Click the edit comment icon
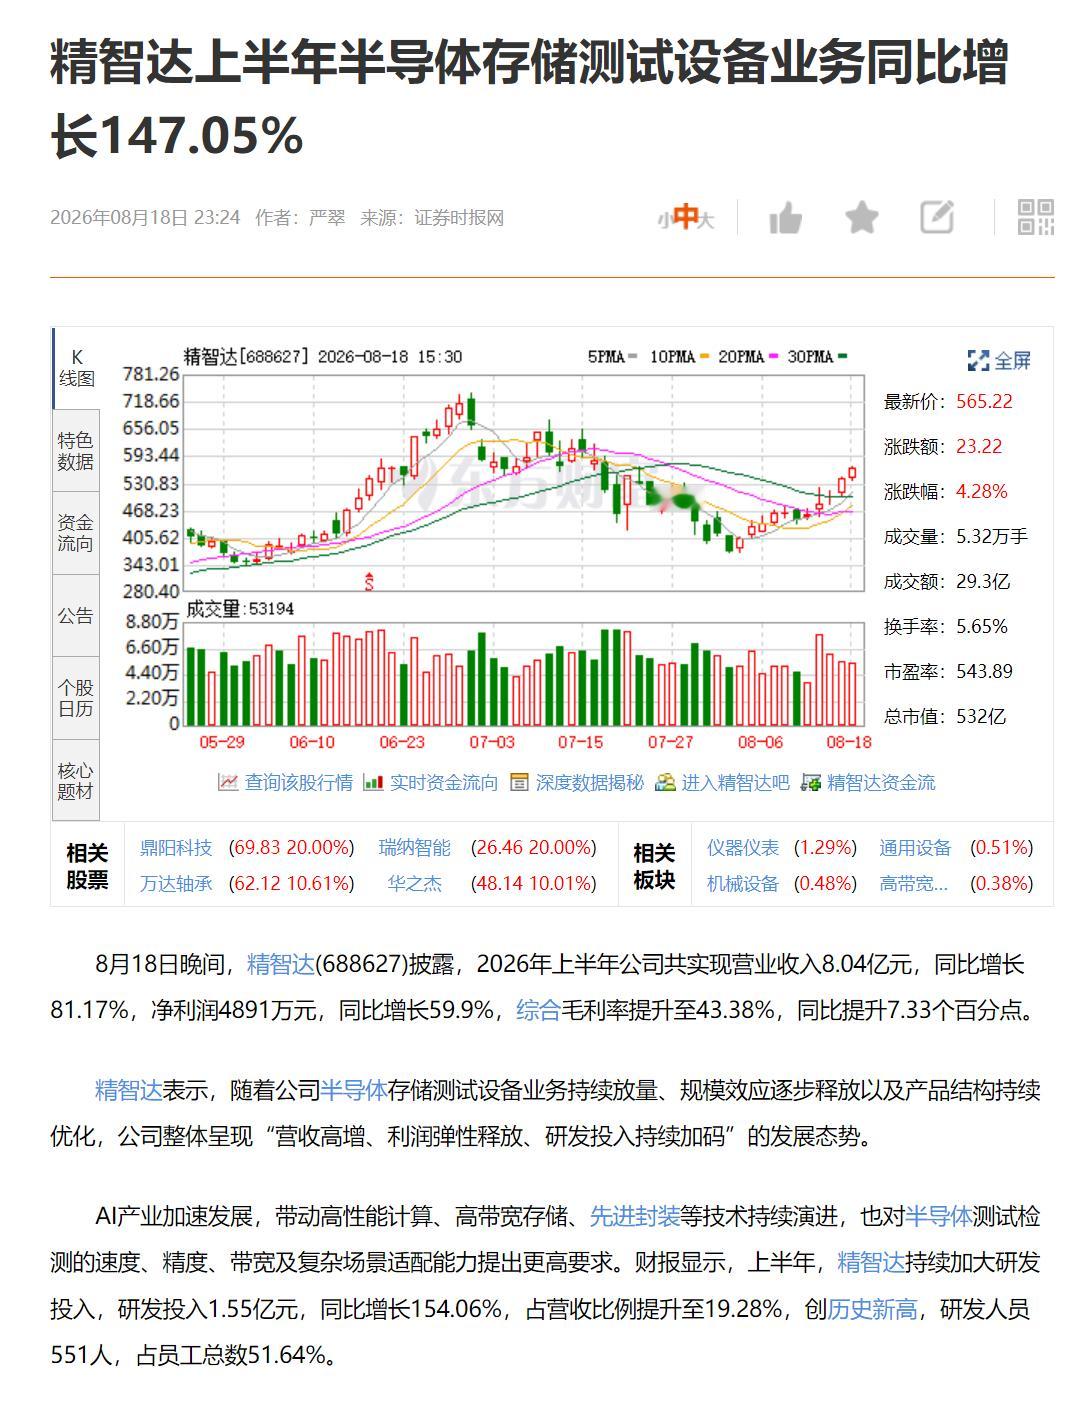Screen dimensions: 1083x1401 (937, 217)
